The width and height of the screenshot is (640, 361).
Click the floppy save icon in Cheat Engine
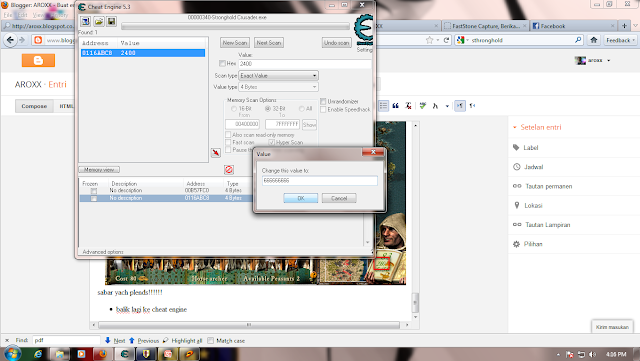(111, 21)
